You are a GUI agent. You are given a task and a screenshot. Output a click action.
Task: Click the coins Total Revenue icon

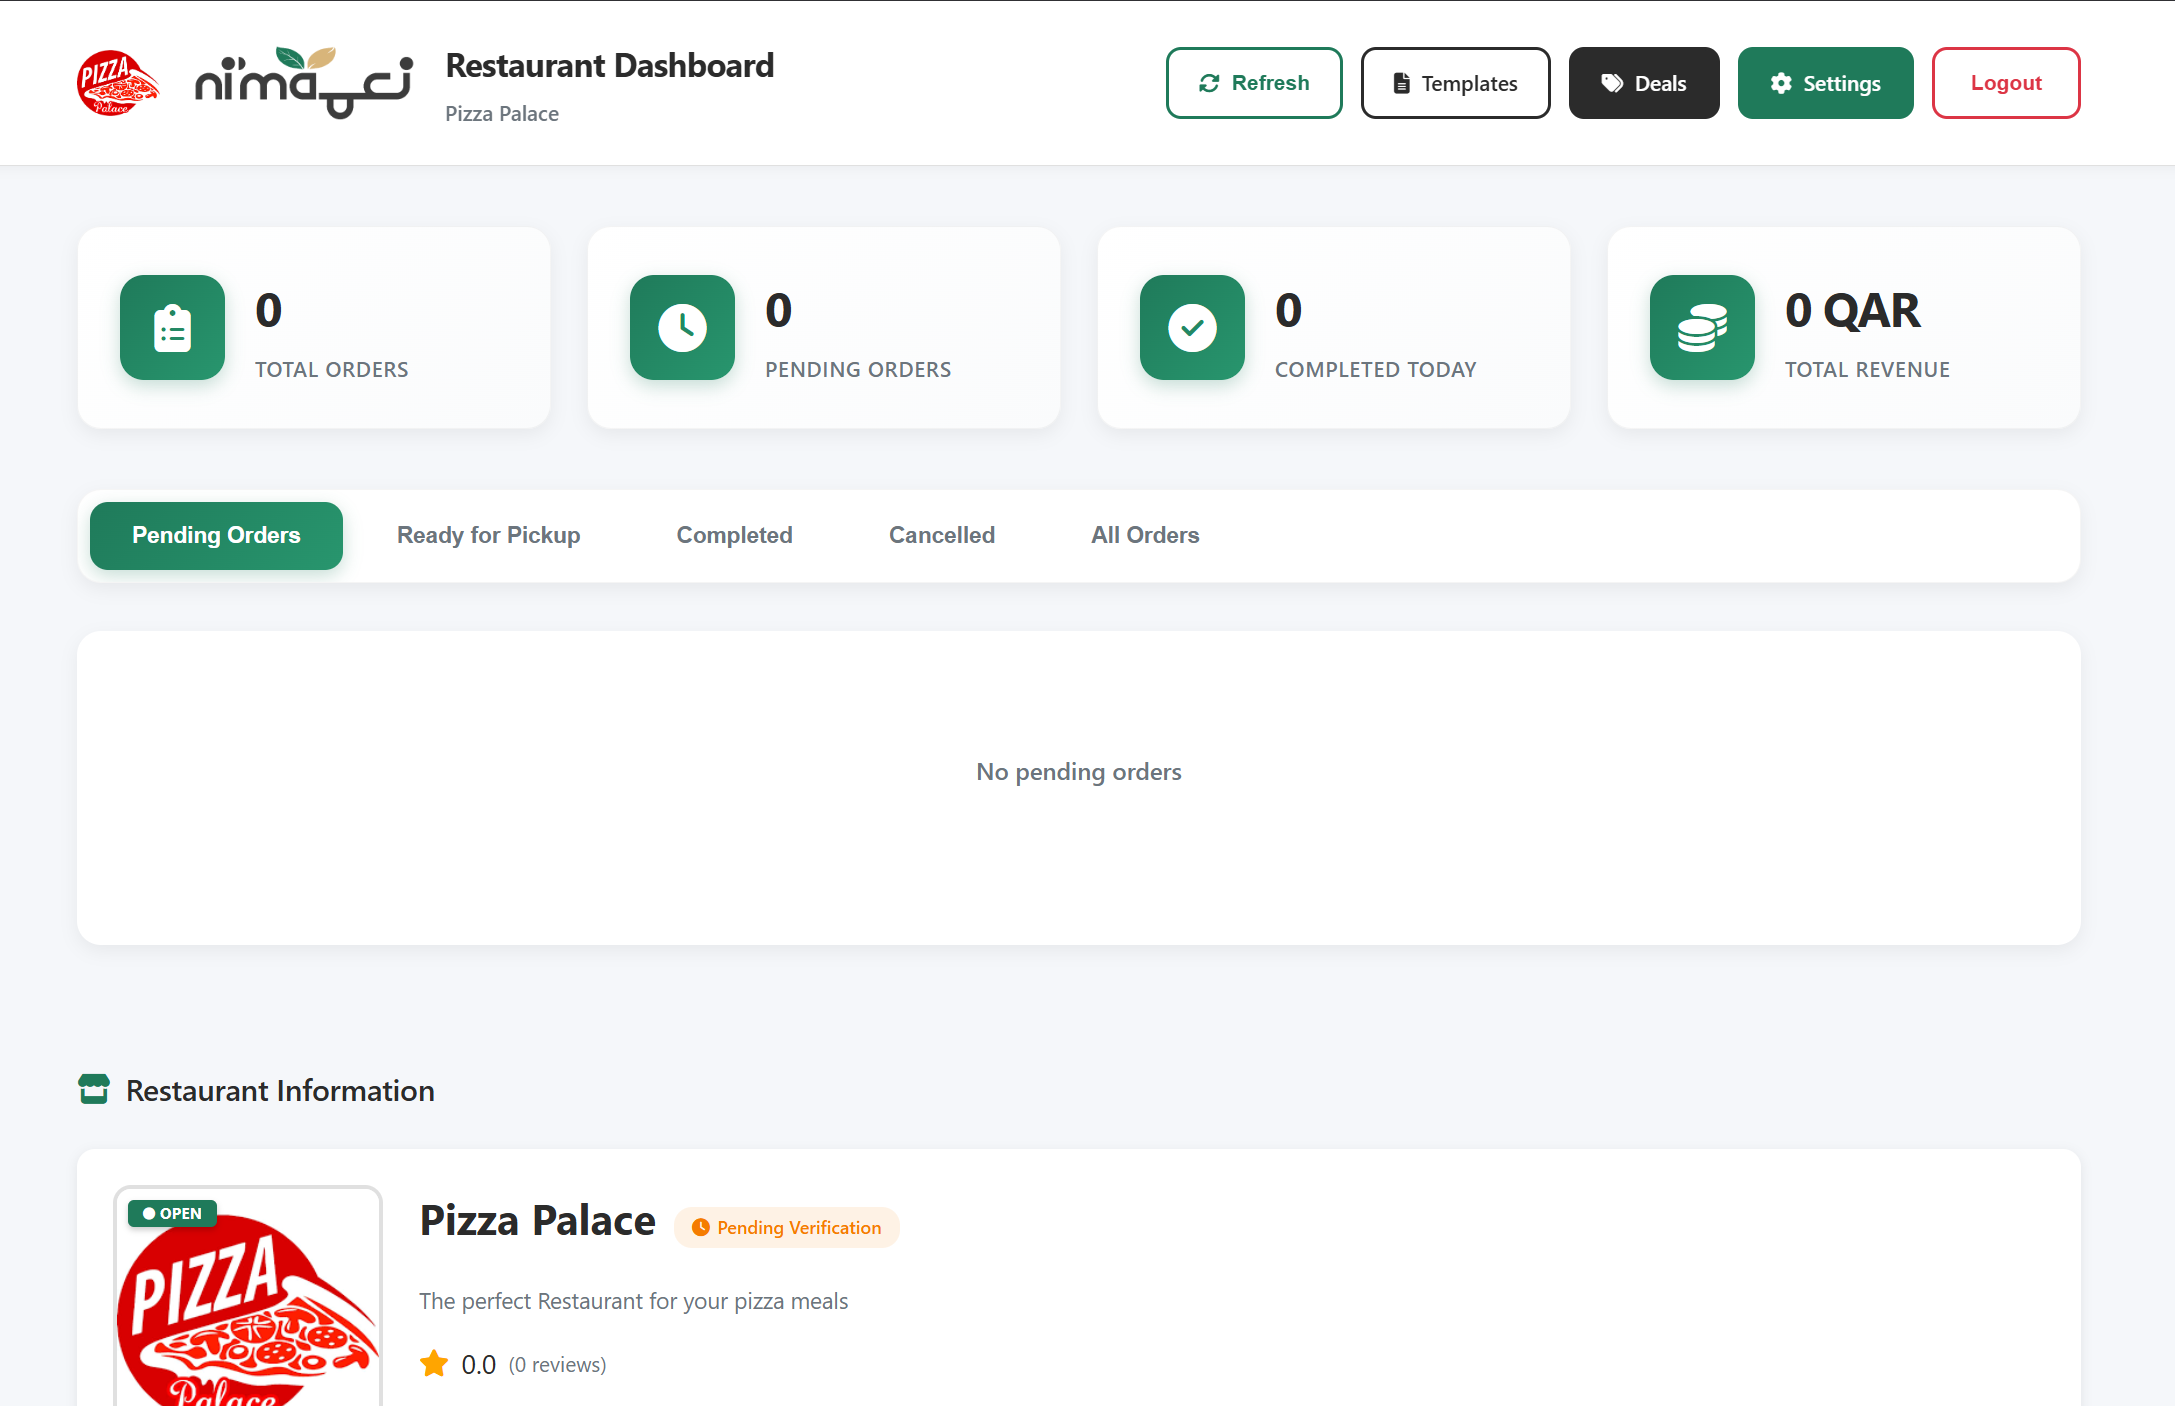click(1702, 328)
